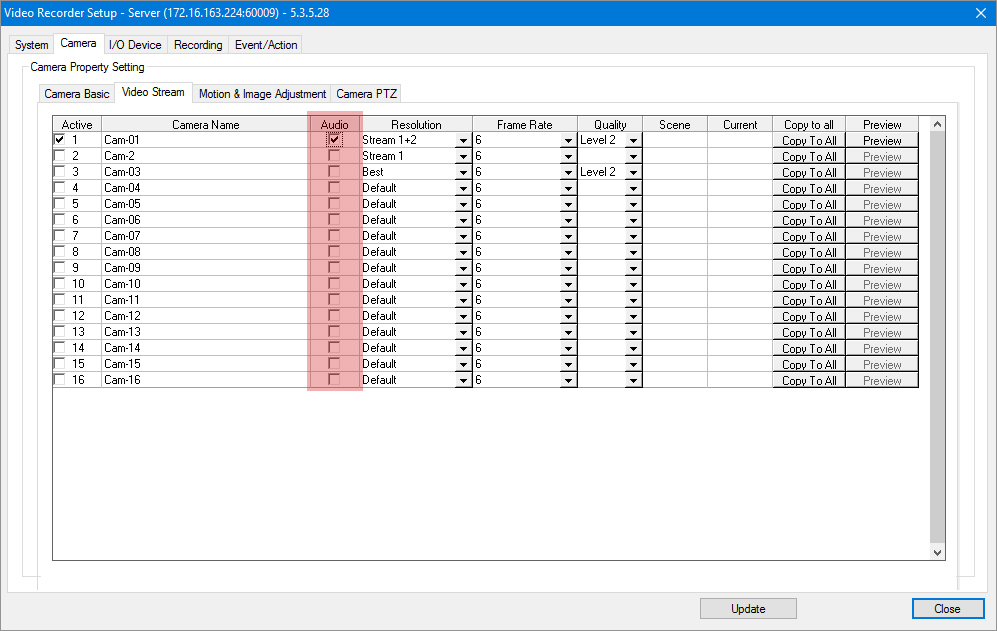Select the I/O Device tab
Viewport: 997px width, 631px height.
(x=135, y=45)
